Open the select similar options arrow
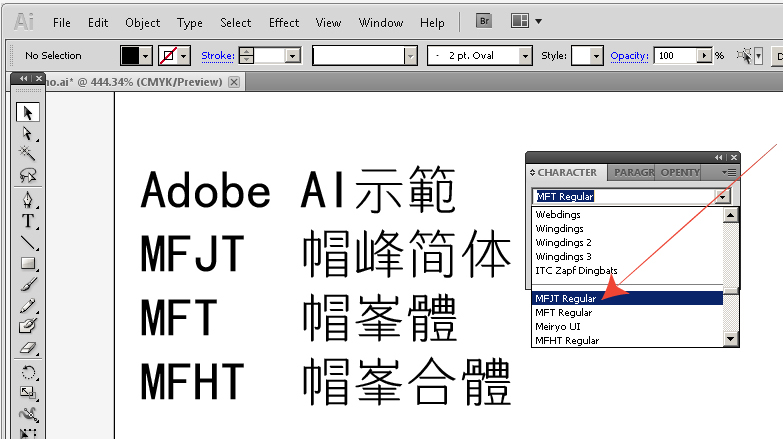The height and width of the screenshot is (439, 783). (x=758, y=55)
